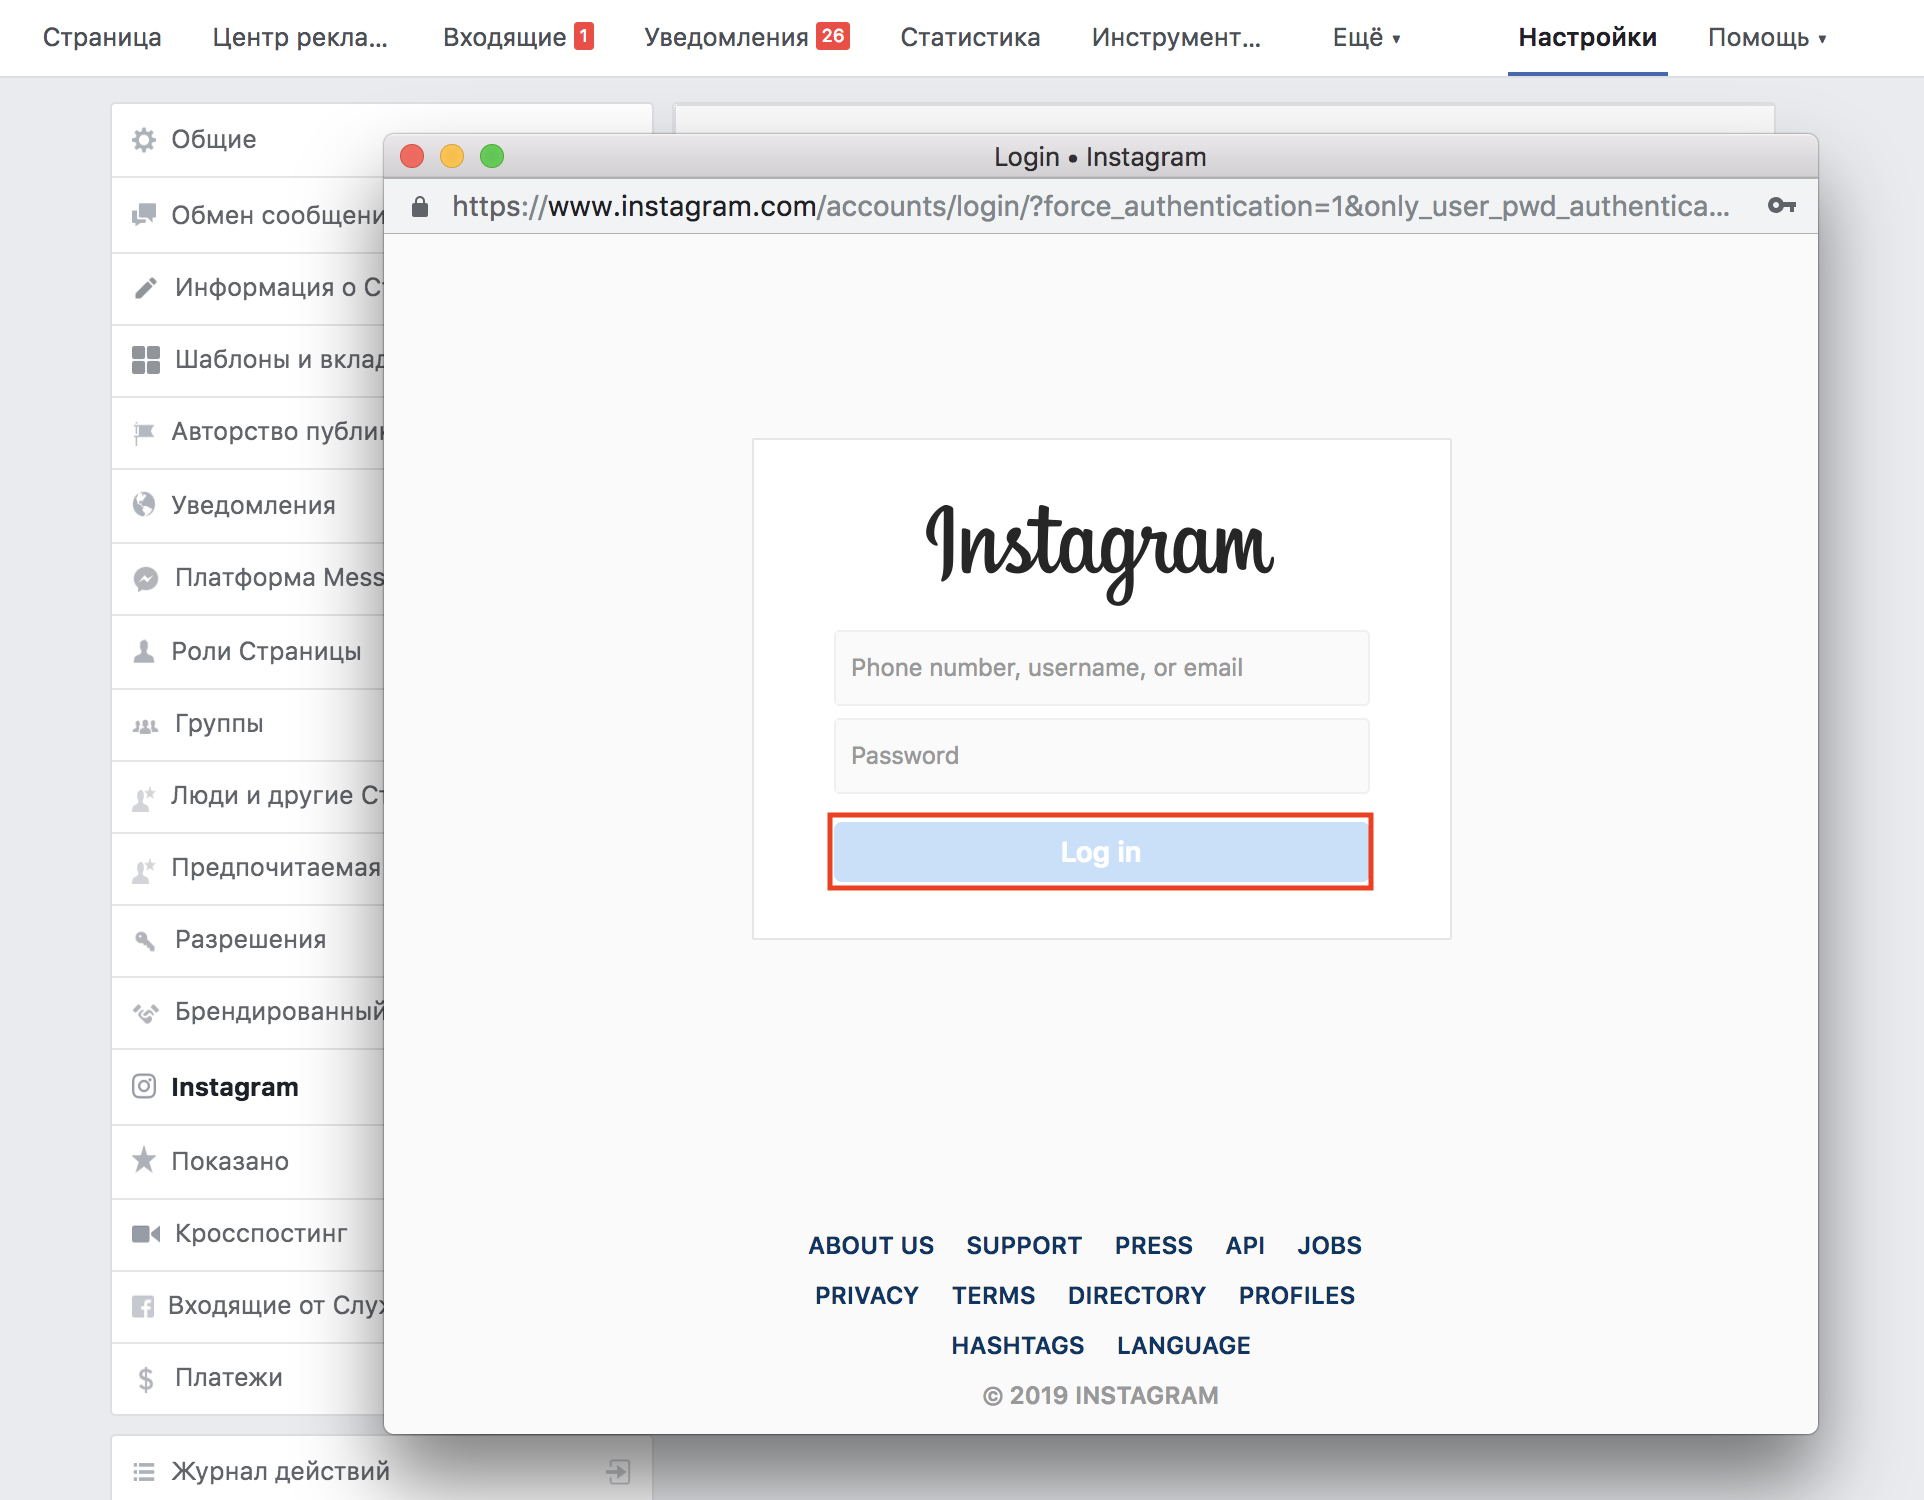Open the Инструменты tab
This screenshot has width=1924, height=1500.
click(1176, 38)
